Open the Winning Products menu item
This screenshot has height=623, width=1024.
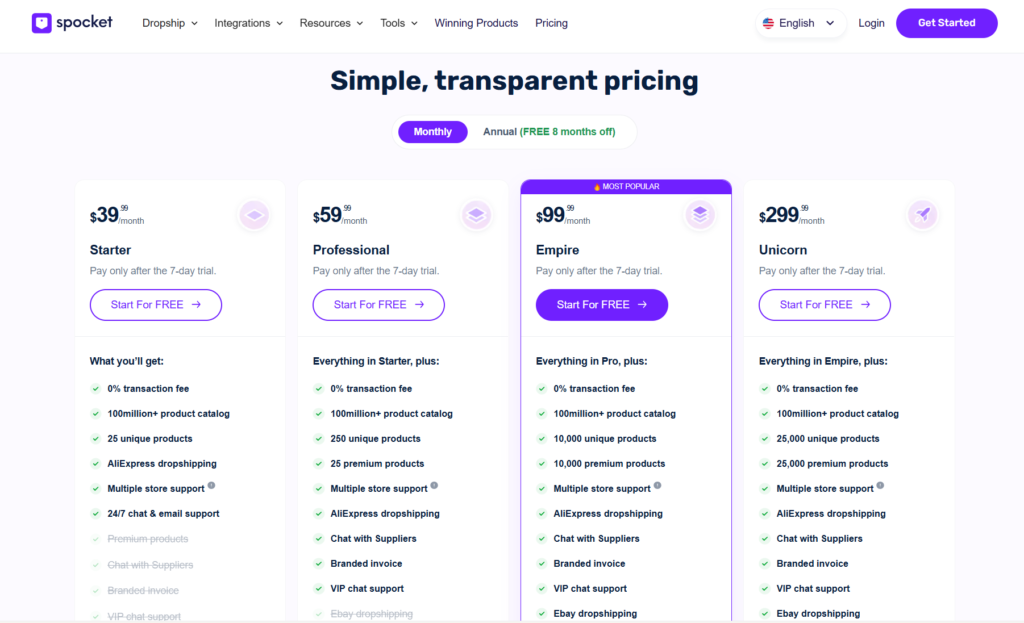click(x=476, y=22)
